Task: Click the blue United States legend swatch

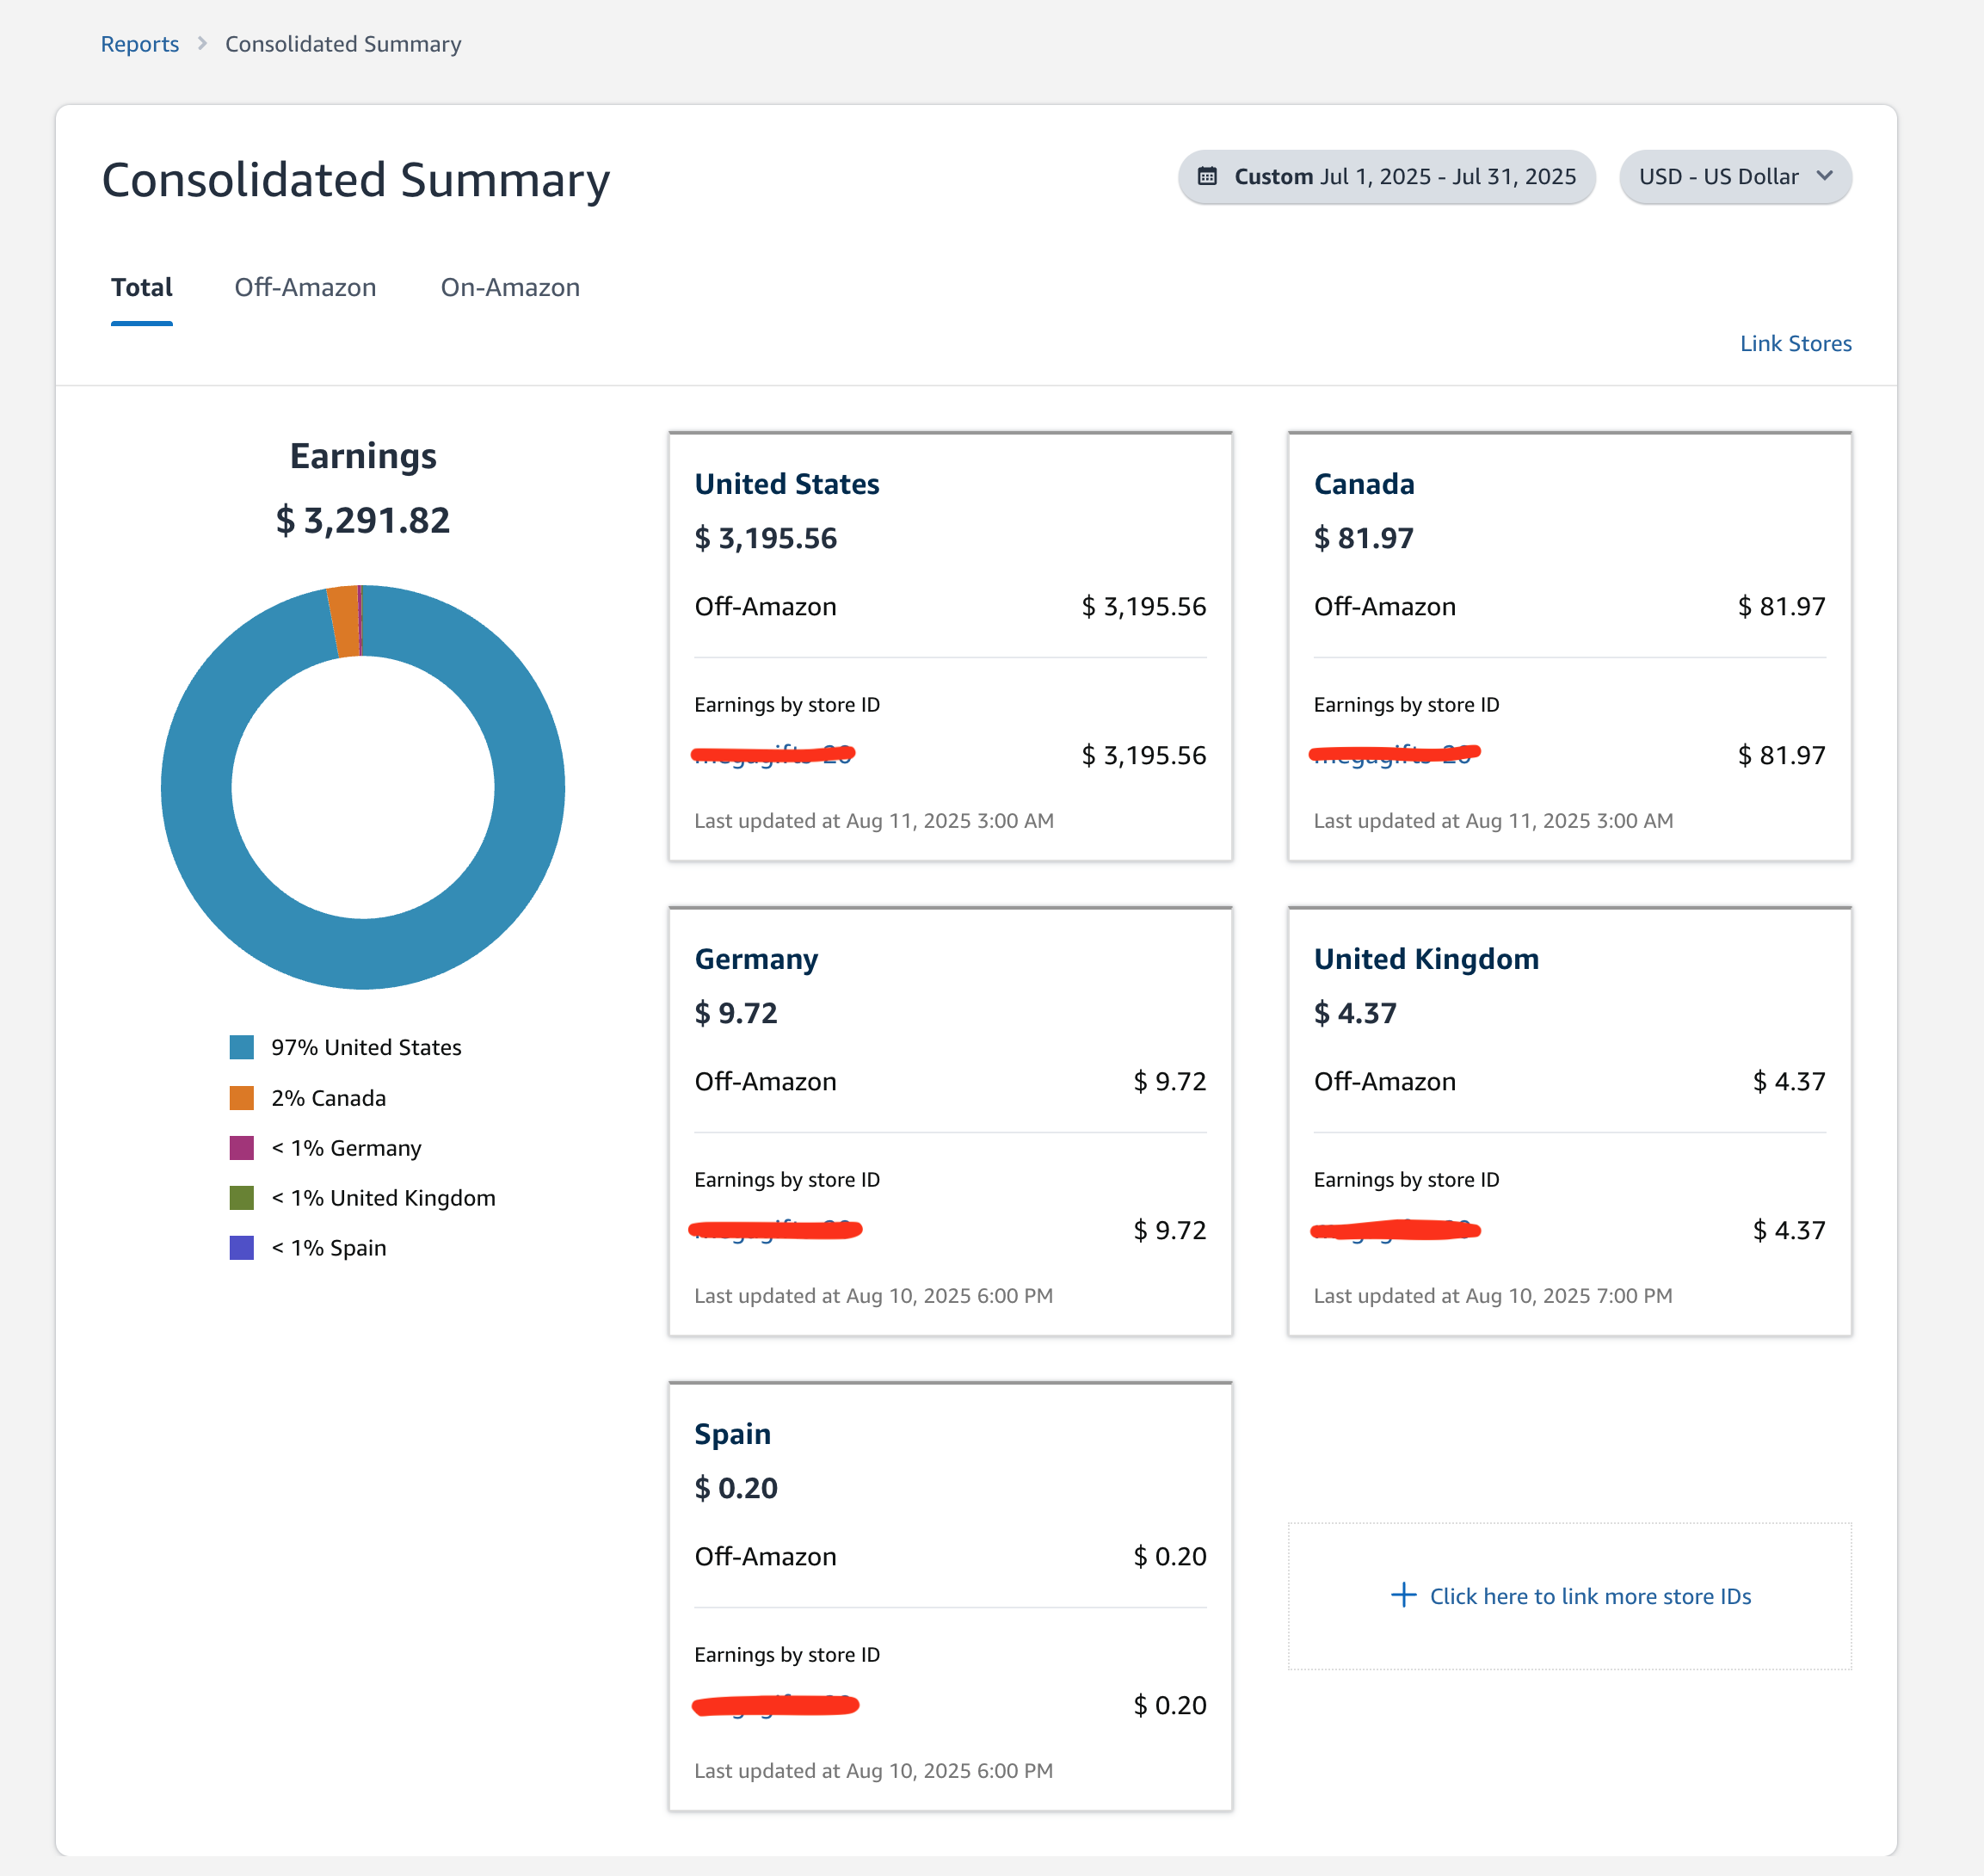Action: pos(241,1047)
